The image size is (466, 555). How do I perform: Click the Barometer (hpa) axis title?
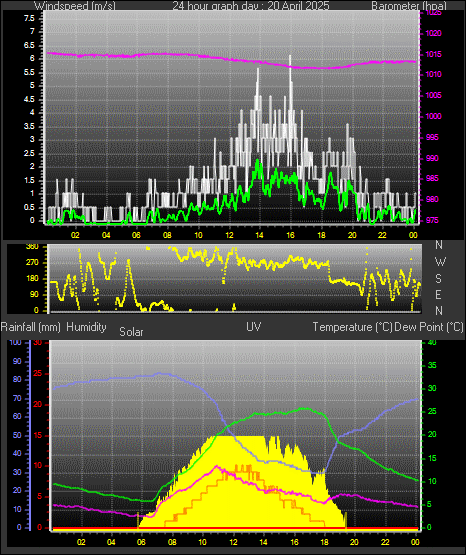click(409, 6)
